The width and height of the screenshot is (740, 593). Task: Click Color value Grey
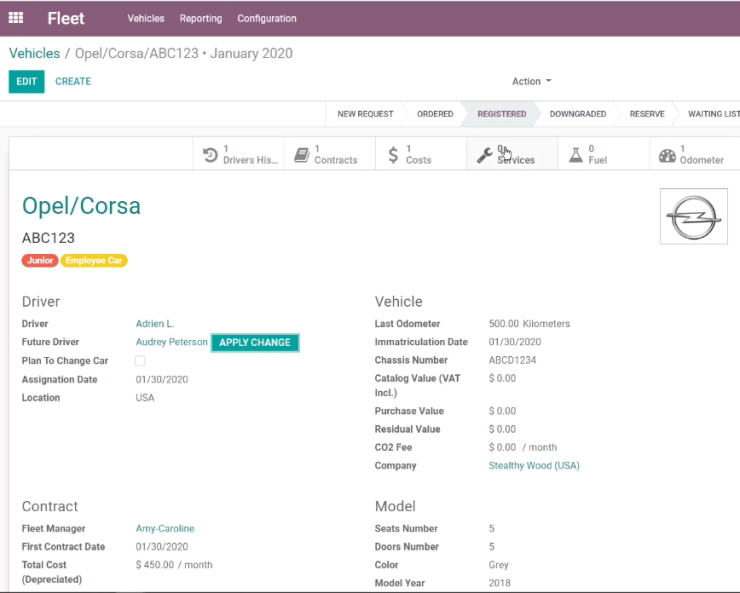(498, 565)
